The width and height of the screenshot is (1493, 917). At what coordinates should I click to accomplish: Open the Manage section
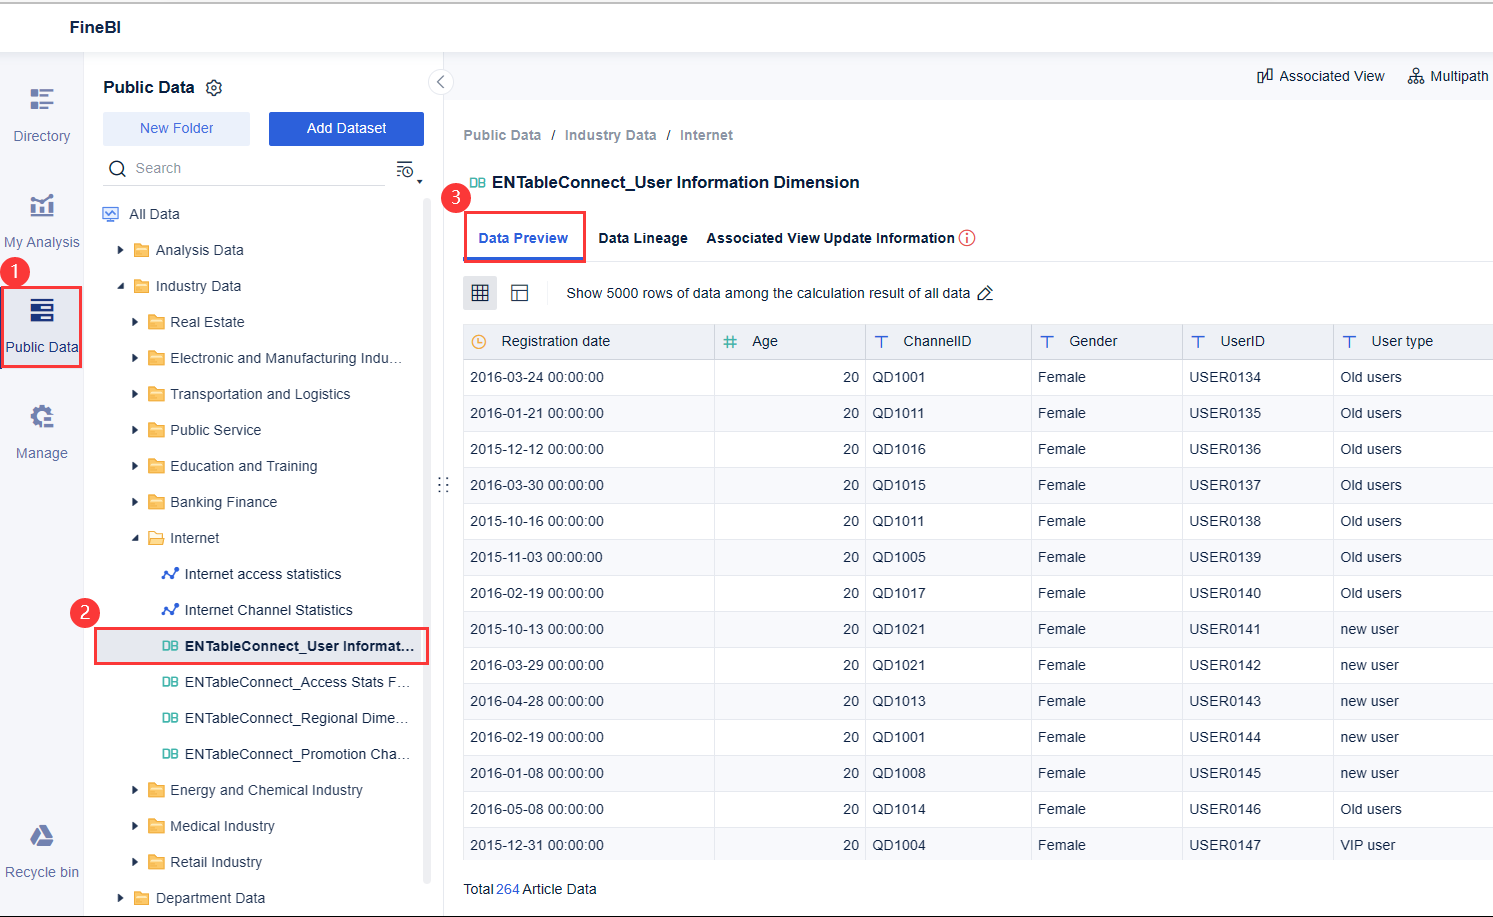click(41, 432)
